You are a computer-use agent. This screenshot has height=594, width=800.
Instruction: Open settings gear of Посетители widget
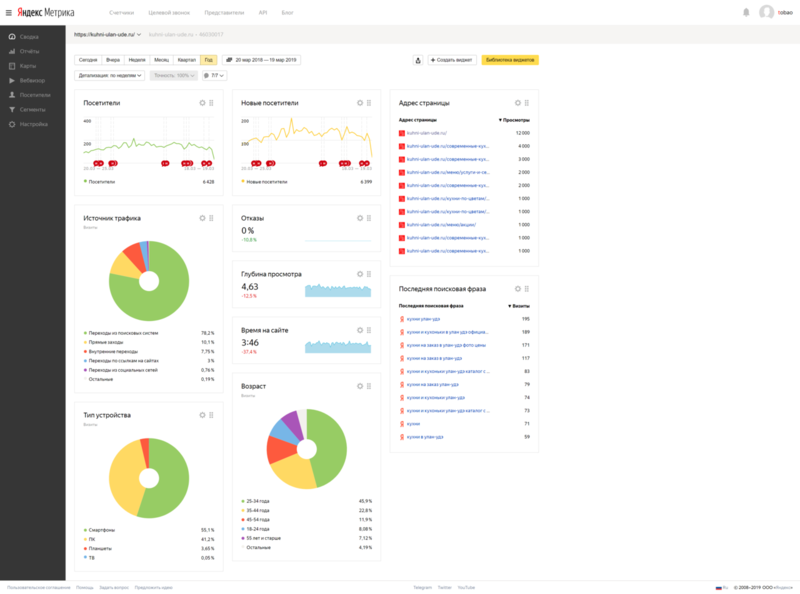coord(202,103)
